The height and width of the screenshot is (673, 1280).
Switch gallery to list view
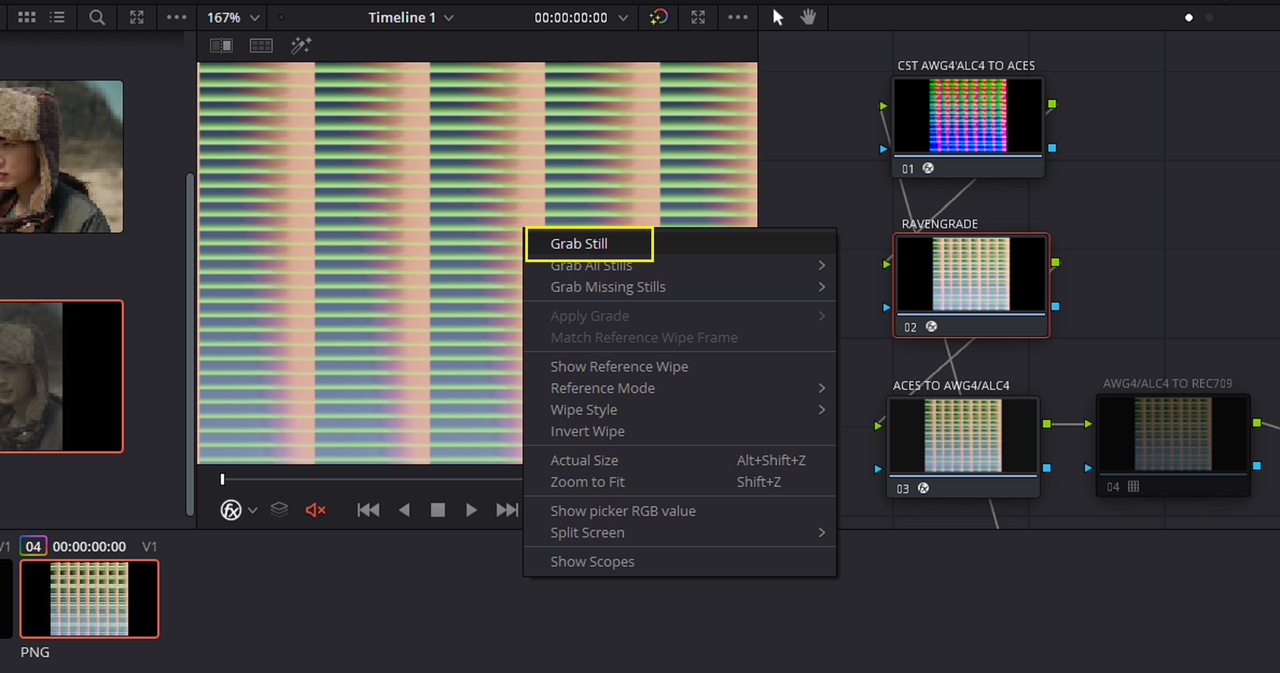click(x=58, y=18)
